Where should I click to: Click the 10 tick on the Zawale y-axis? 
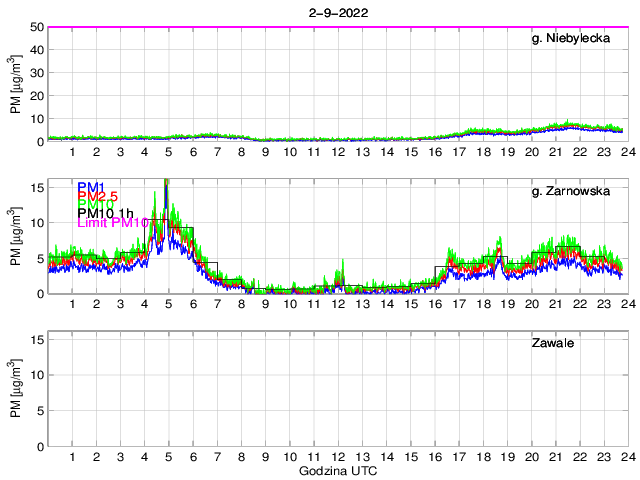(37, 375)
